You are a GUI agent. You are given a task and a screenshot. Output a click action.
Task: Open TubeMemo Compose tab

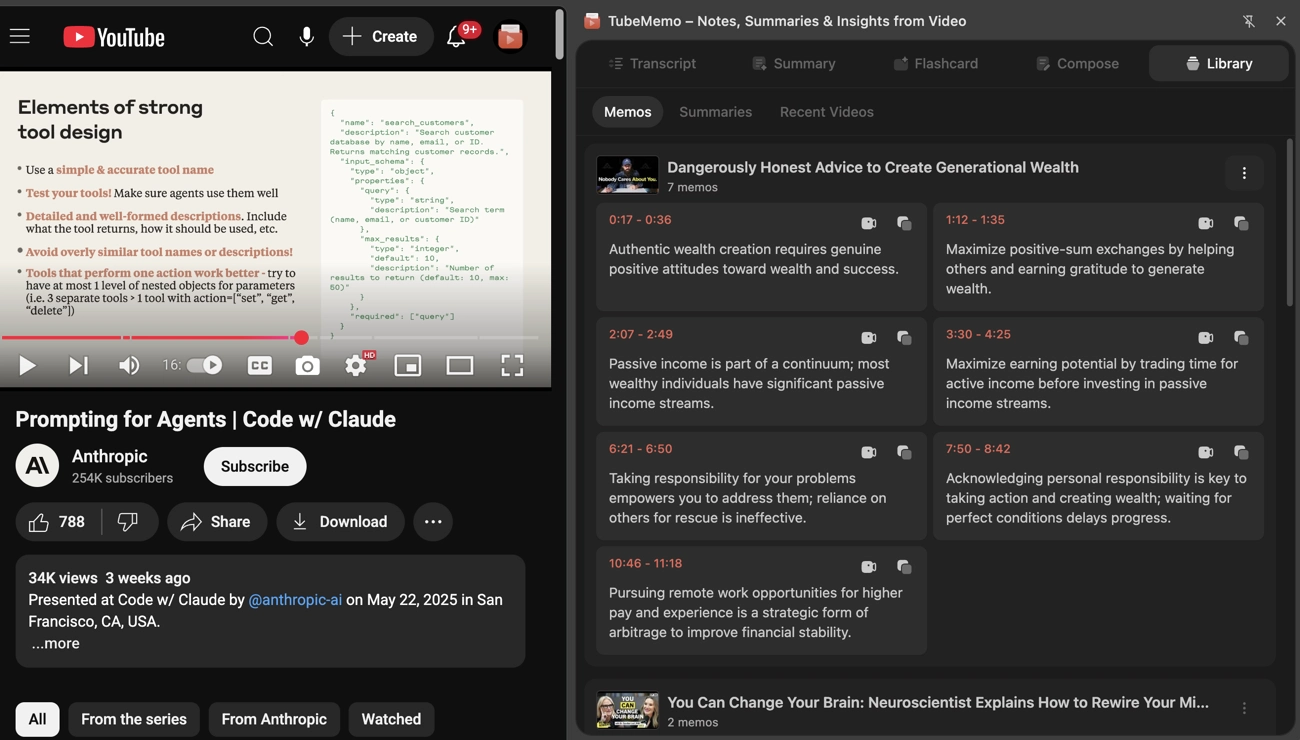1077,63
